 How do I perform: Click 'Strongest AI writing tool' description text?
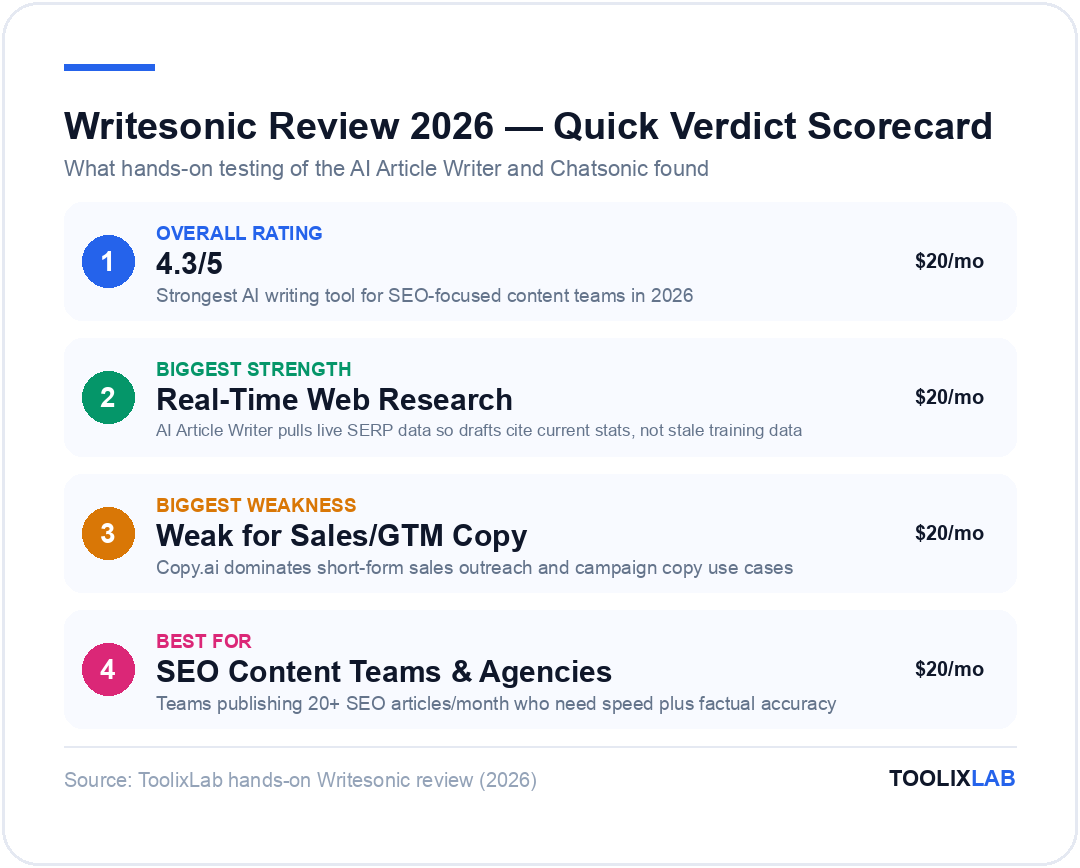424,296
